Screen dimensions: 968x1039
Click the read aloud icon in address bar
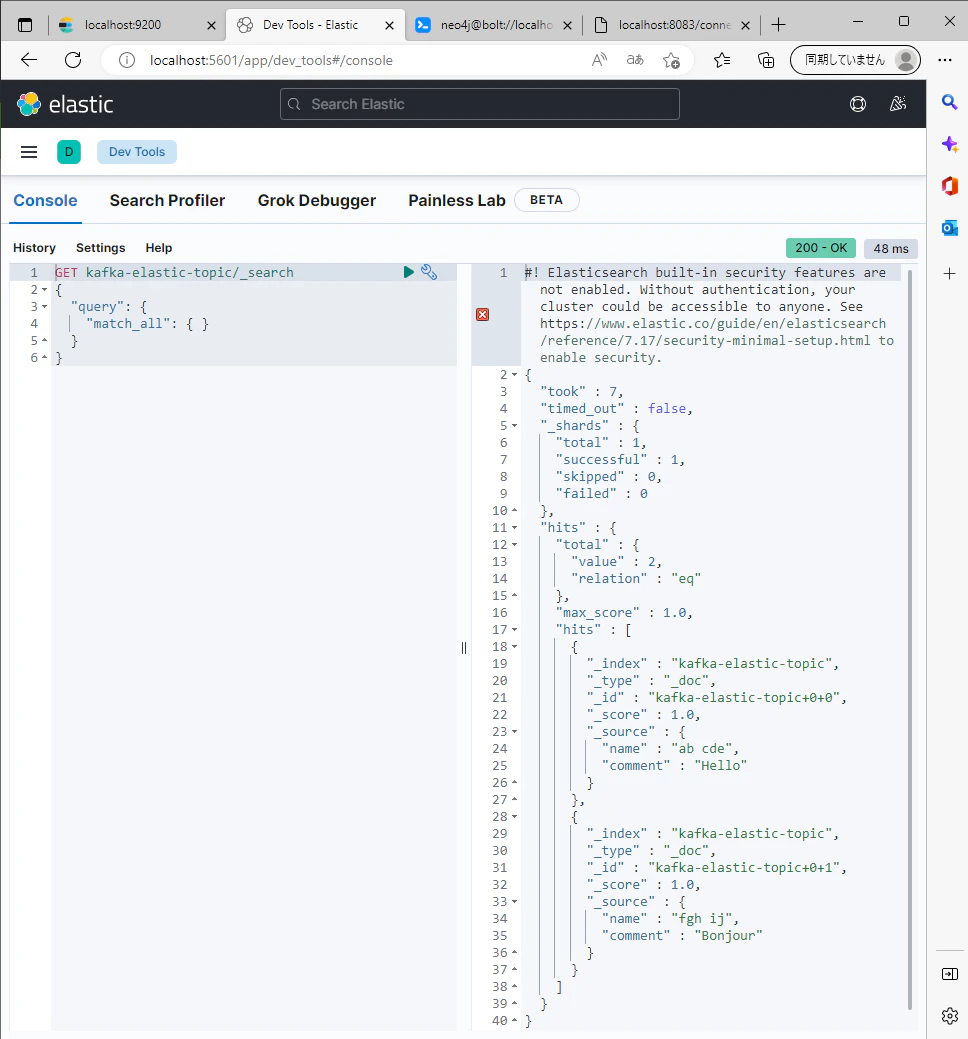(599, 60)
